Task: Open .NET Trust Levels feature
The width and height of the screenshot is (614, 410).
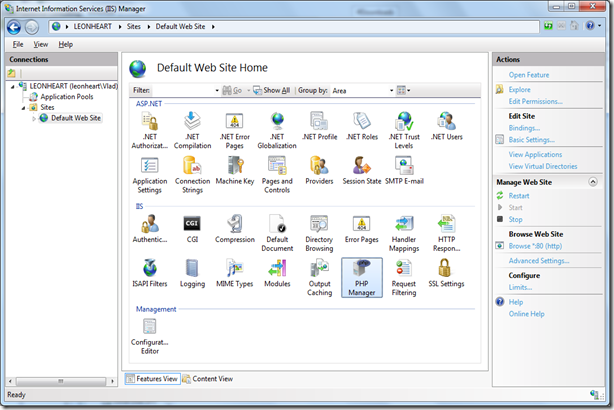Action: tap(404, 130)
